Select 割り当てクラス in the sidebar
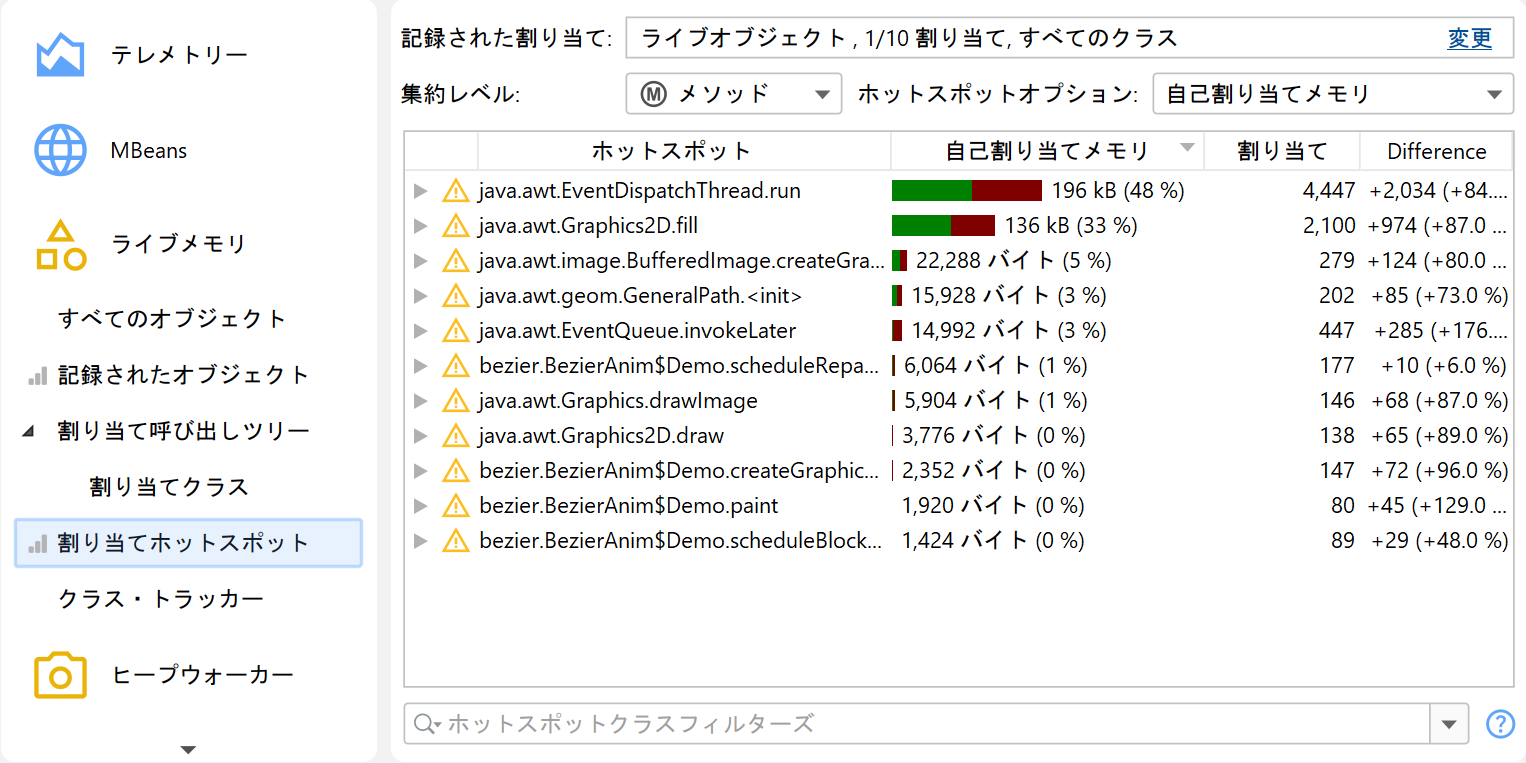Image resolution: width=1526 pixels, height=763 pixels. (168, 487)
